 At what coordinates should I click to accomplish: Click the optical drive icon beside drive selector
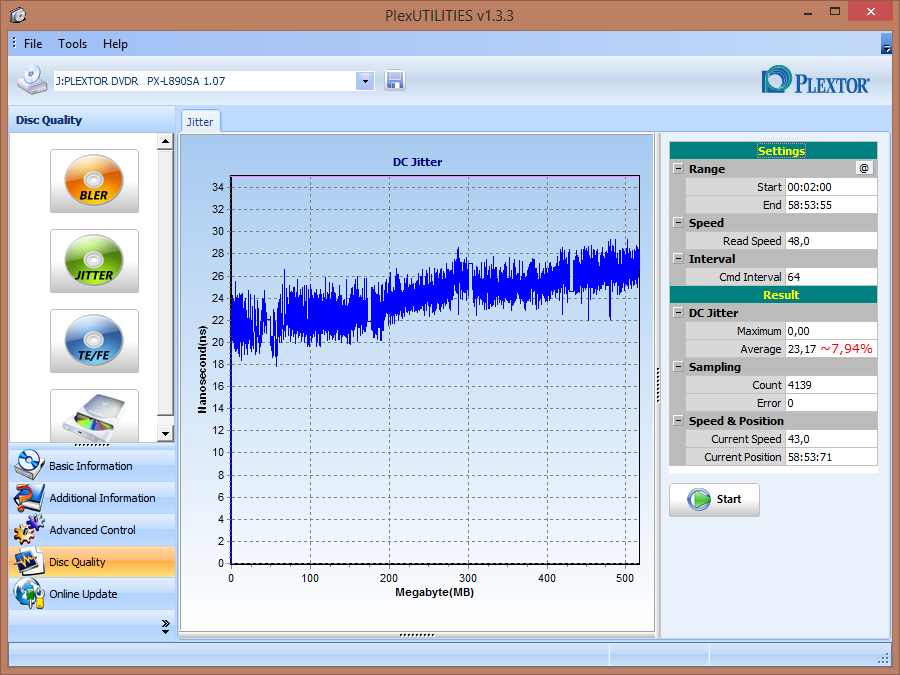(32, 80)
